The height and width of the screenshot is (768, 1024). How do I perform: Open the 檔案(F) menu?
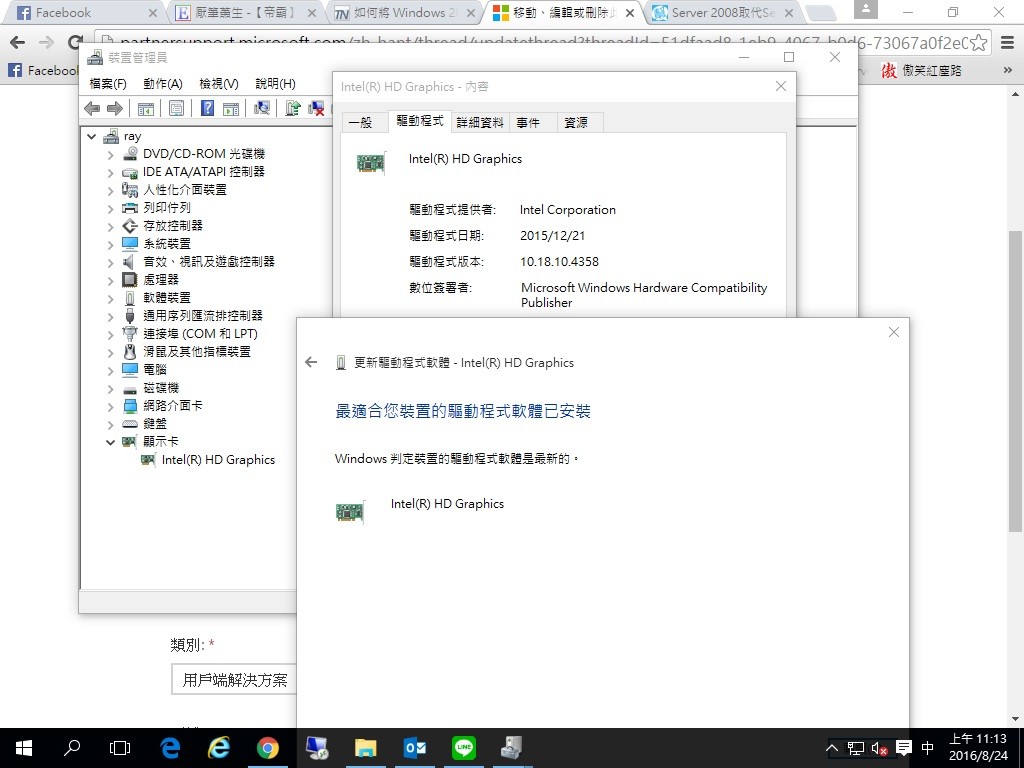click(x=108, y=84)
